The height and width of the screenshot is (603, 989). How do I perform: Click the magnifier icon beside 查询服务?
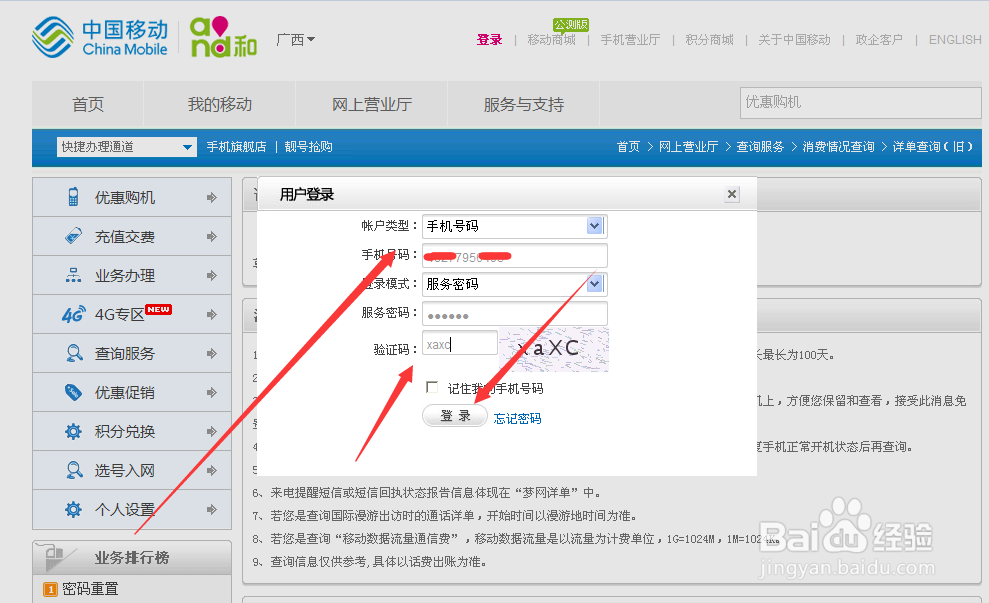tap(74, 353)
